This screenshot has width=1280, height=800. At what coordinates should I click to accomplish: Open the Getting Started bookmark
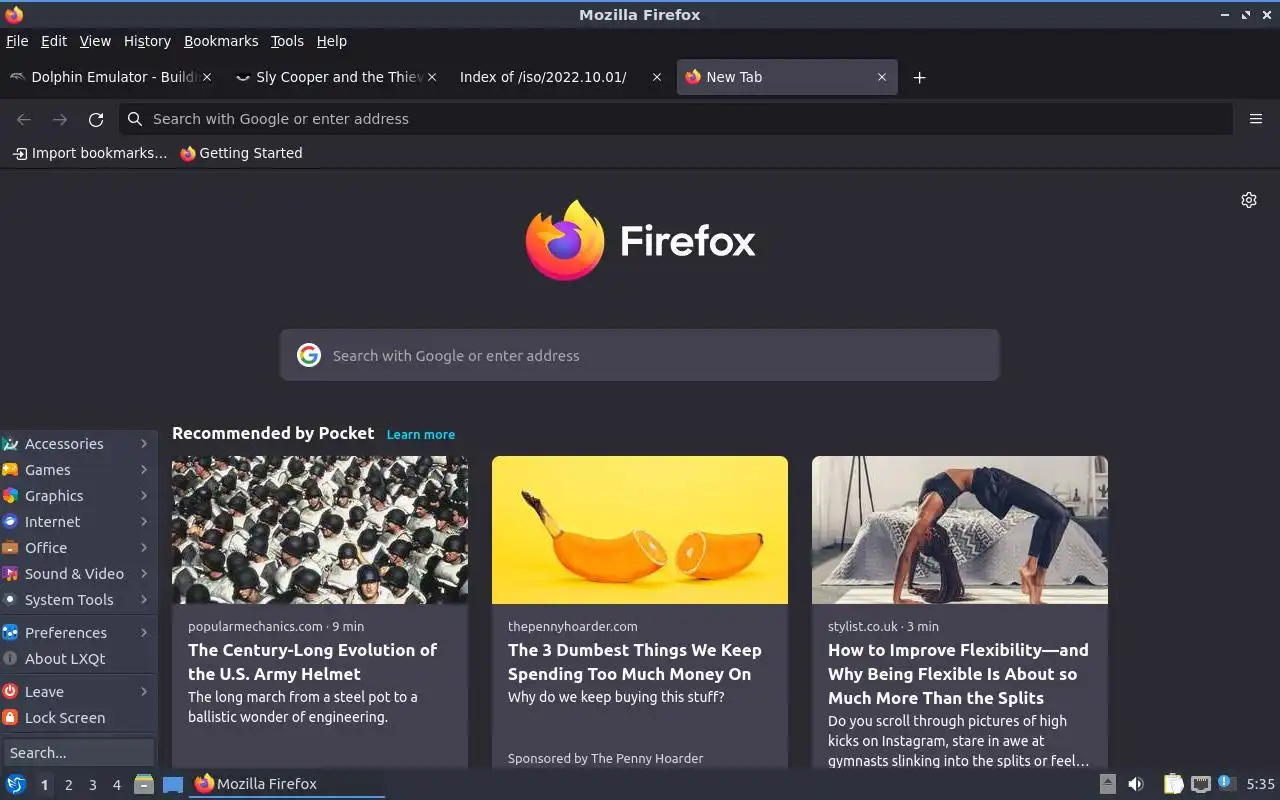(x=241, y=153)
